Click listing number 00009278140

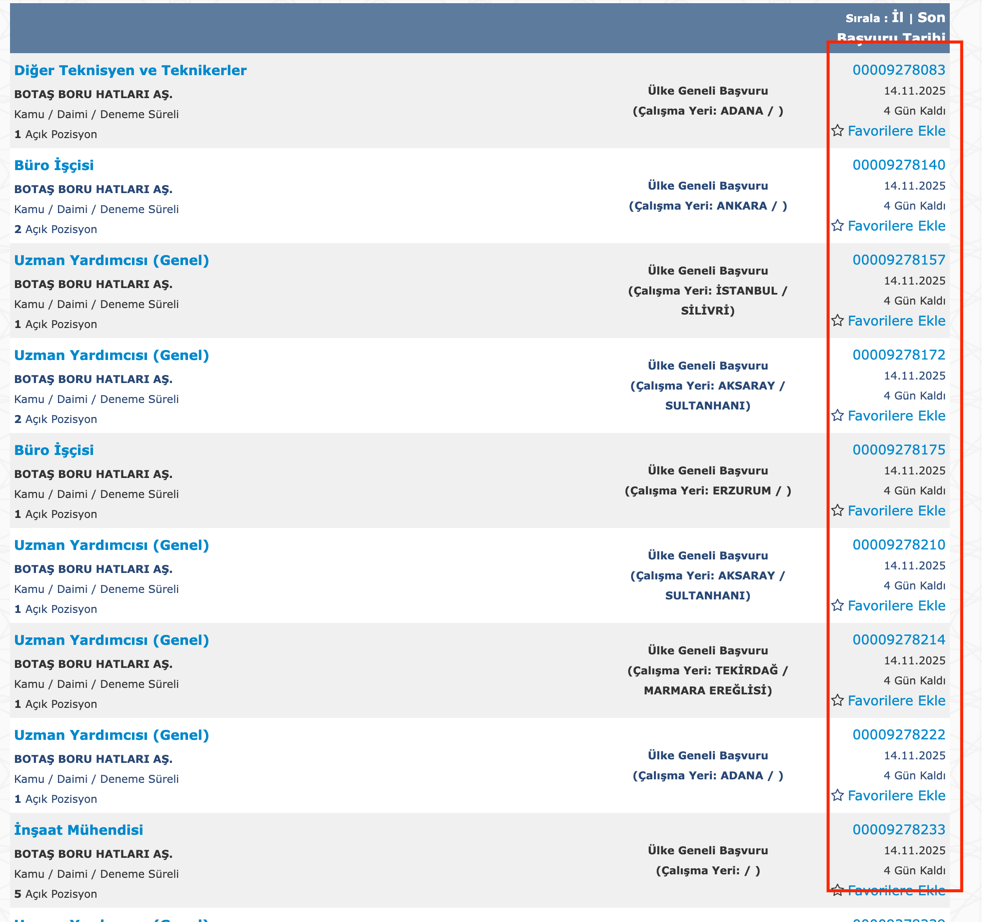pyautogui.click(x=898, y=165)
